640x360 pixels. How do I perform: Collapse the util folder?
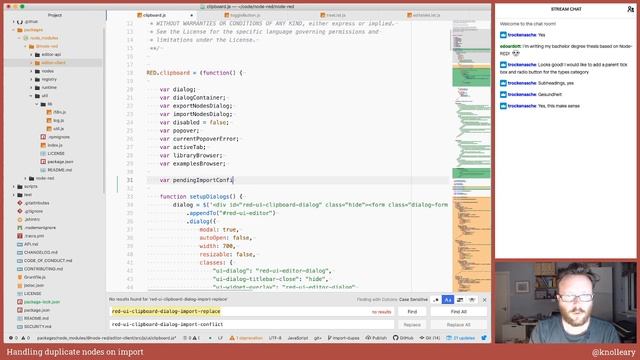pyautogui.click(x=31, y=96)
